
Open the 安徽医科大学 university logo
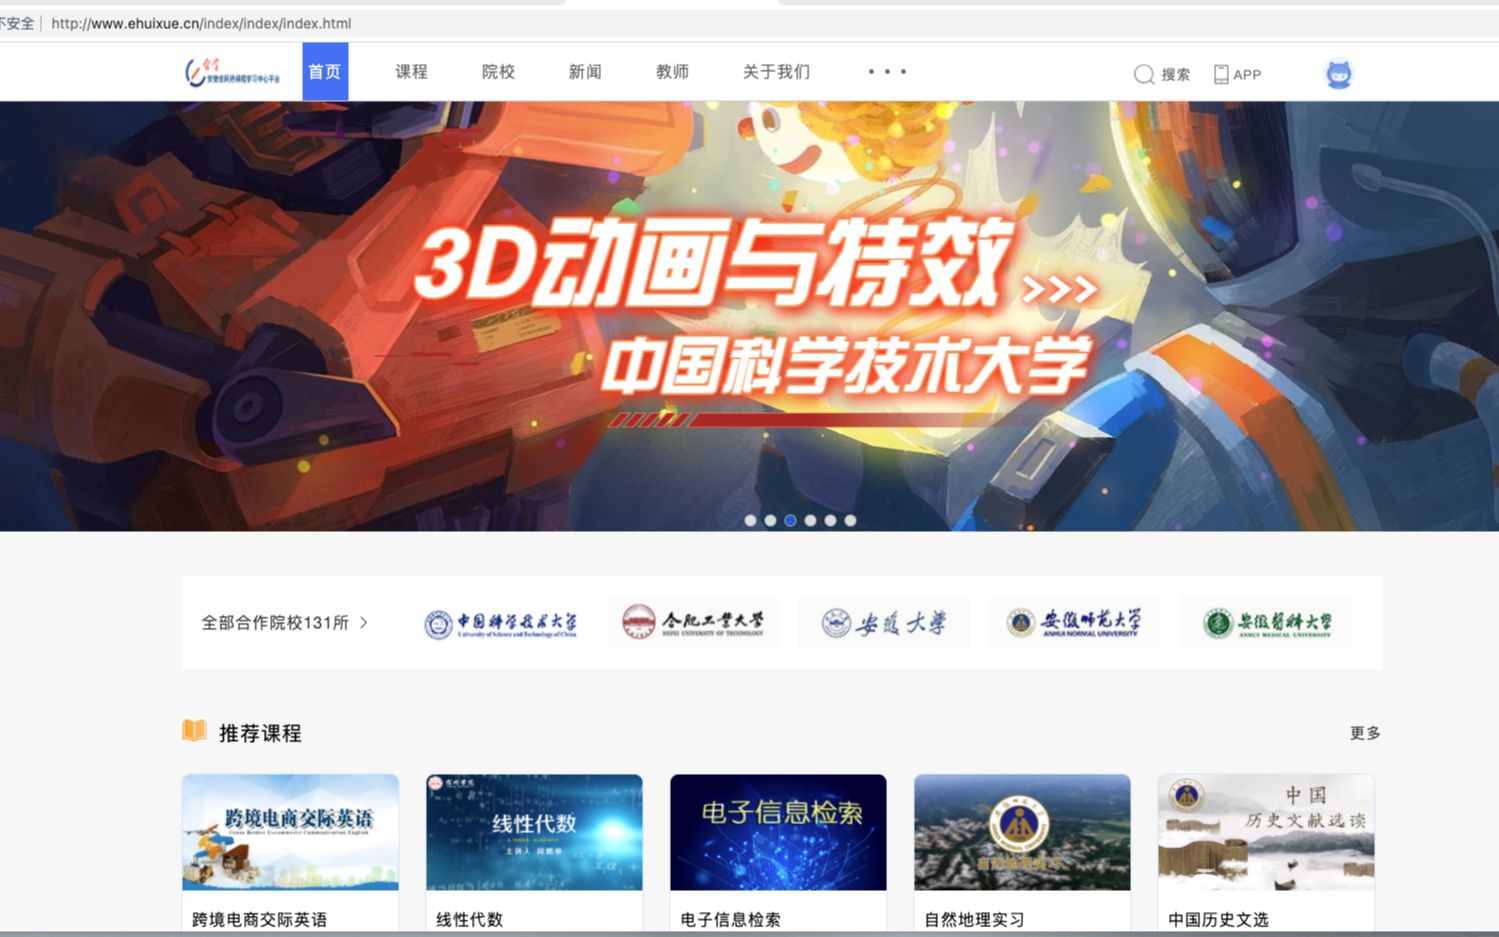[x=1266, y=622]
